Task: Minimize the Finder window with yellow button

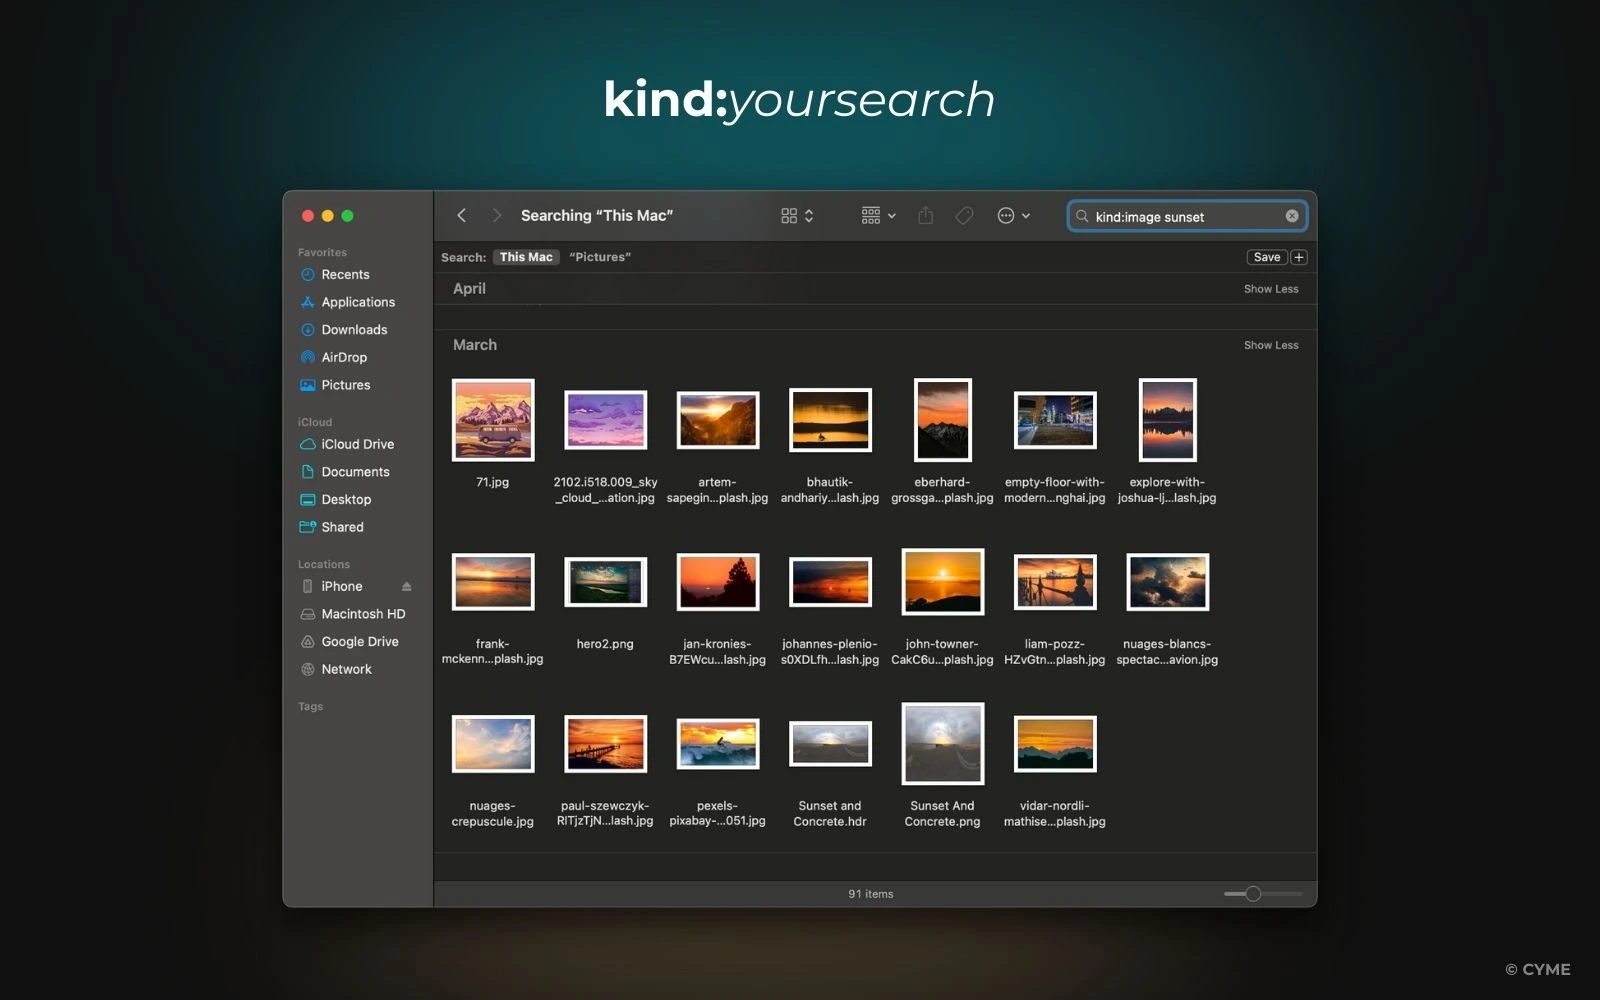Action: click(x=328, y=216)
